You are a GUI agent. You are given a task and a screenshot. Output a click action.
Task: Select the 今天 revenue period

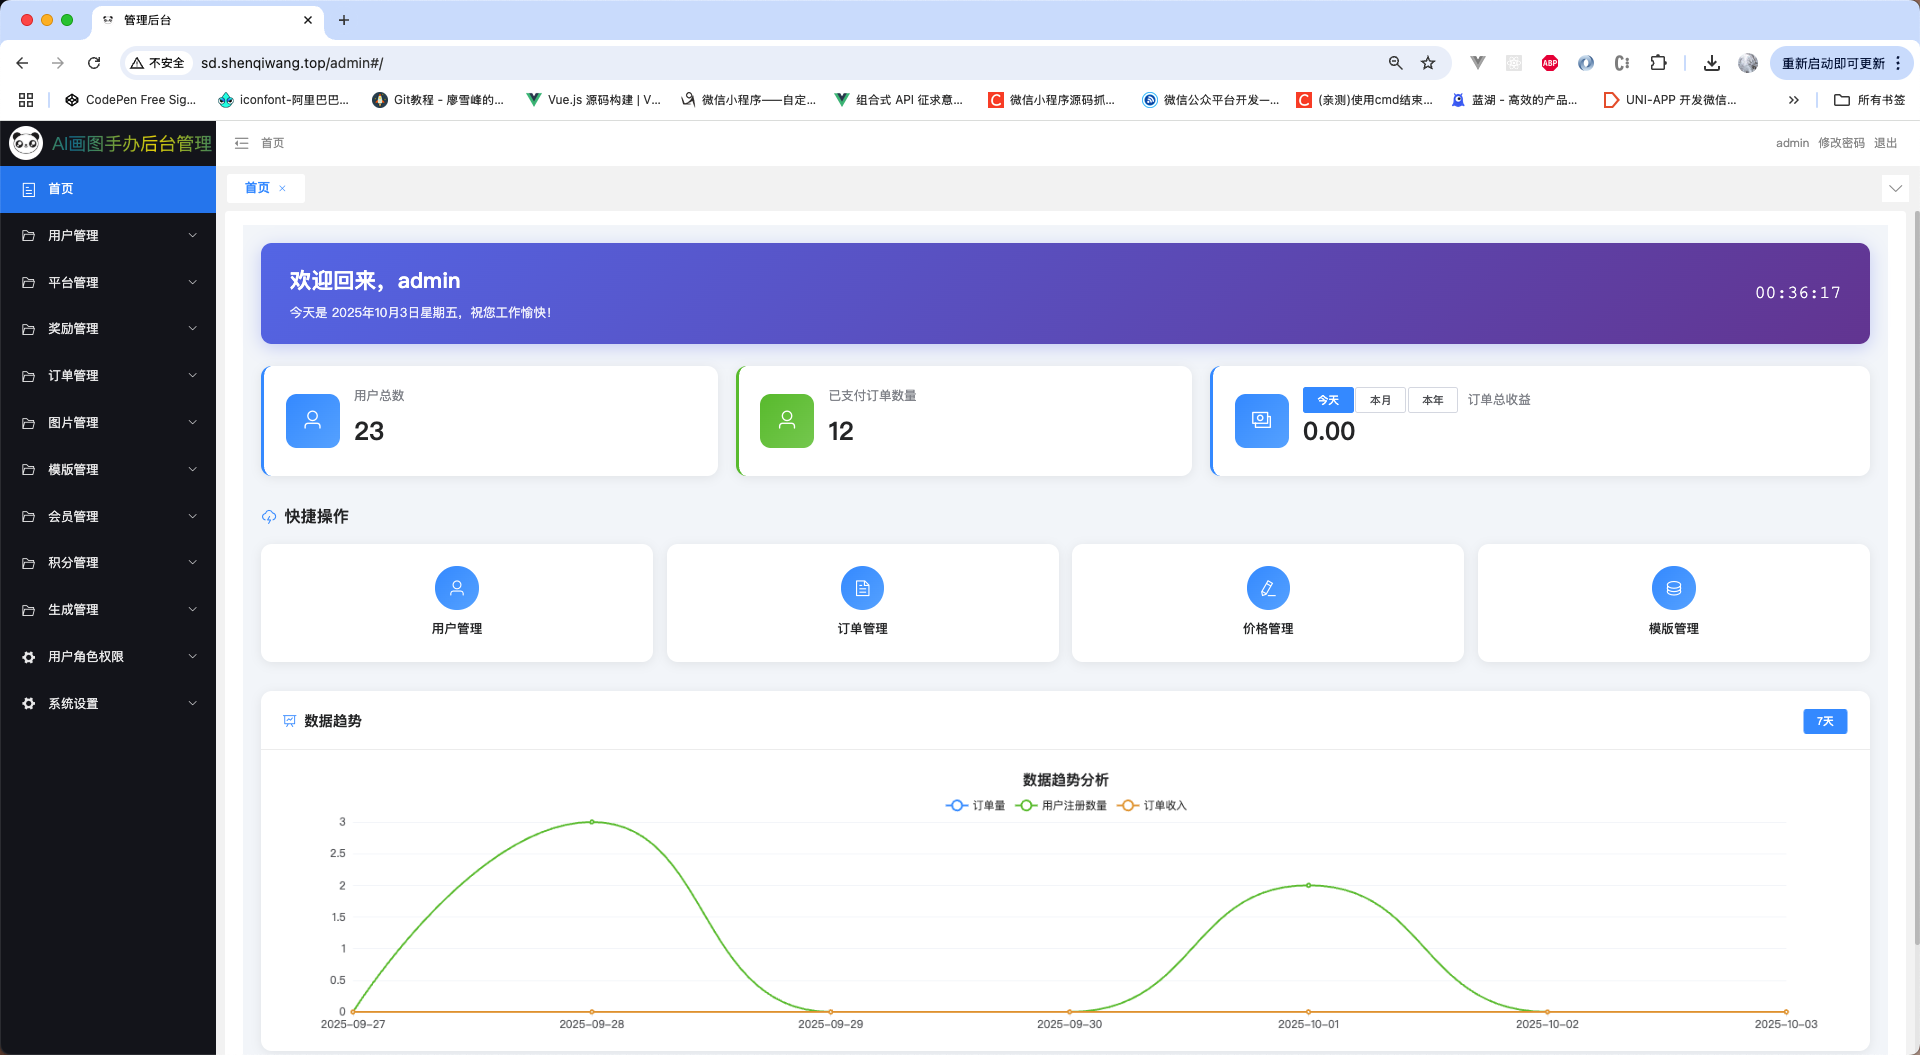(1328, 400)
